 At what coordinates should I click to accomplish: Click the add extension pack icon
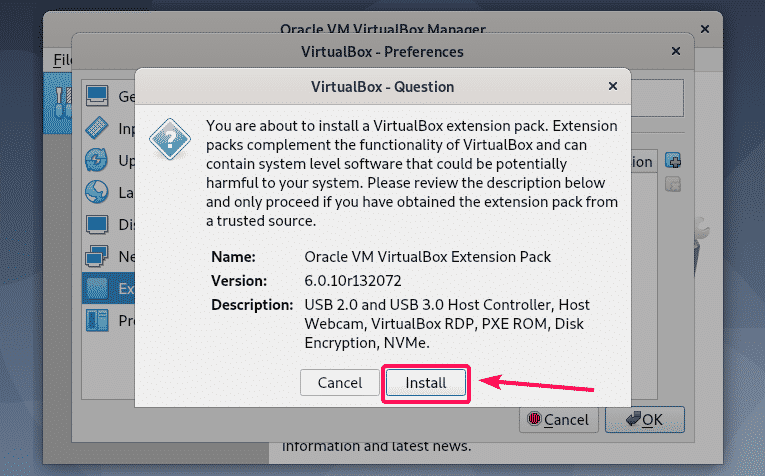(x=673, y=161)
